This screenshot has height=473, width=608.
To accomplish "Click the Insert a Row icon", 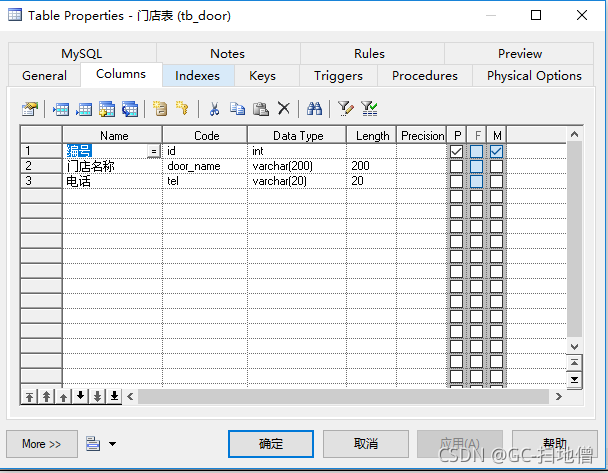I will point(61,109).
